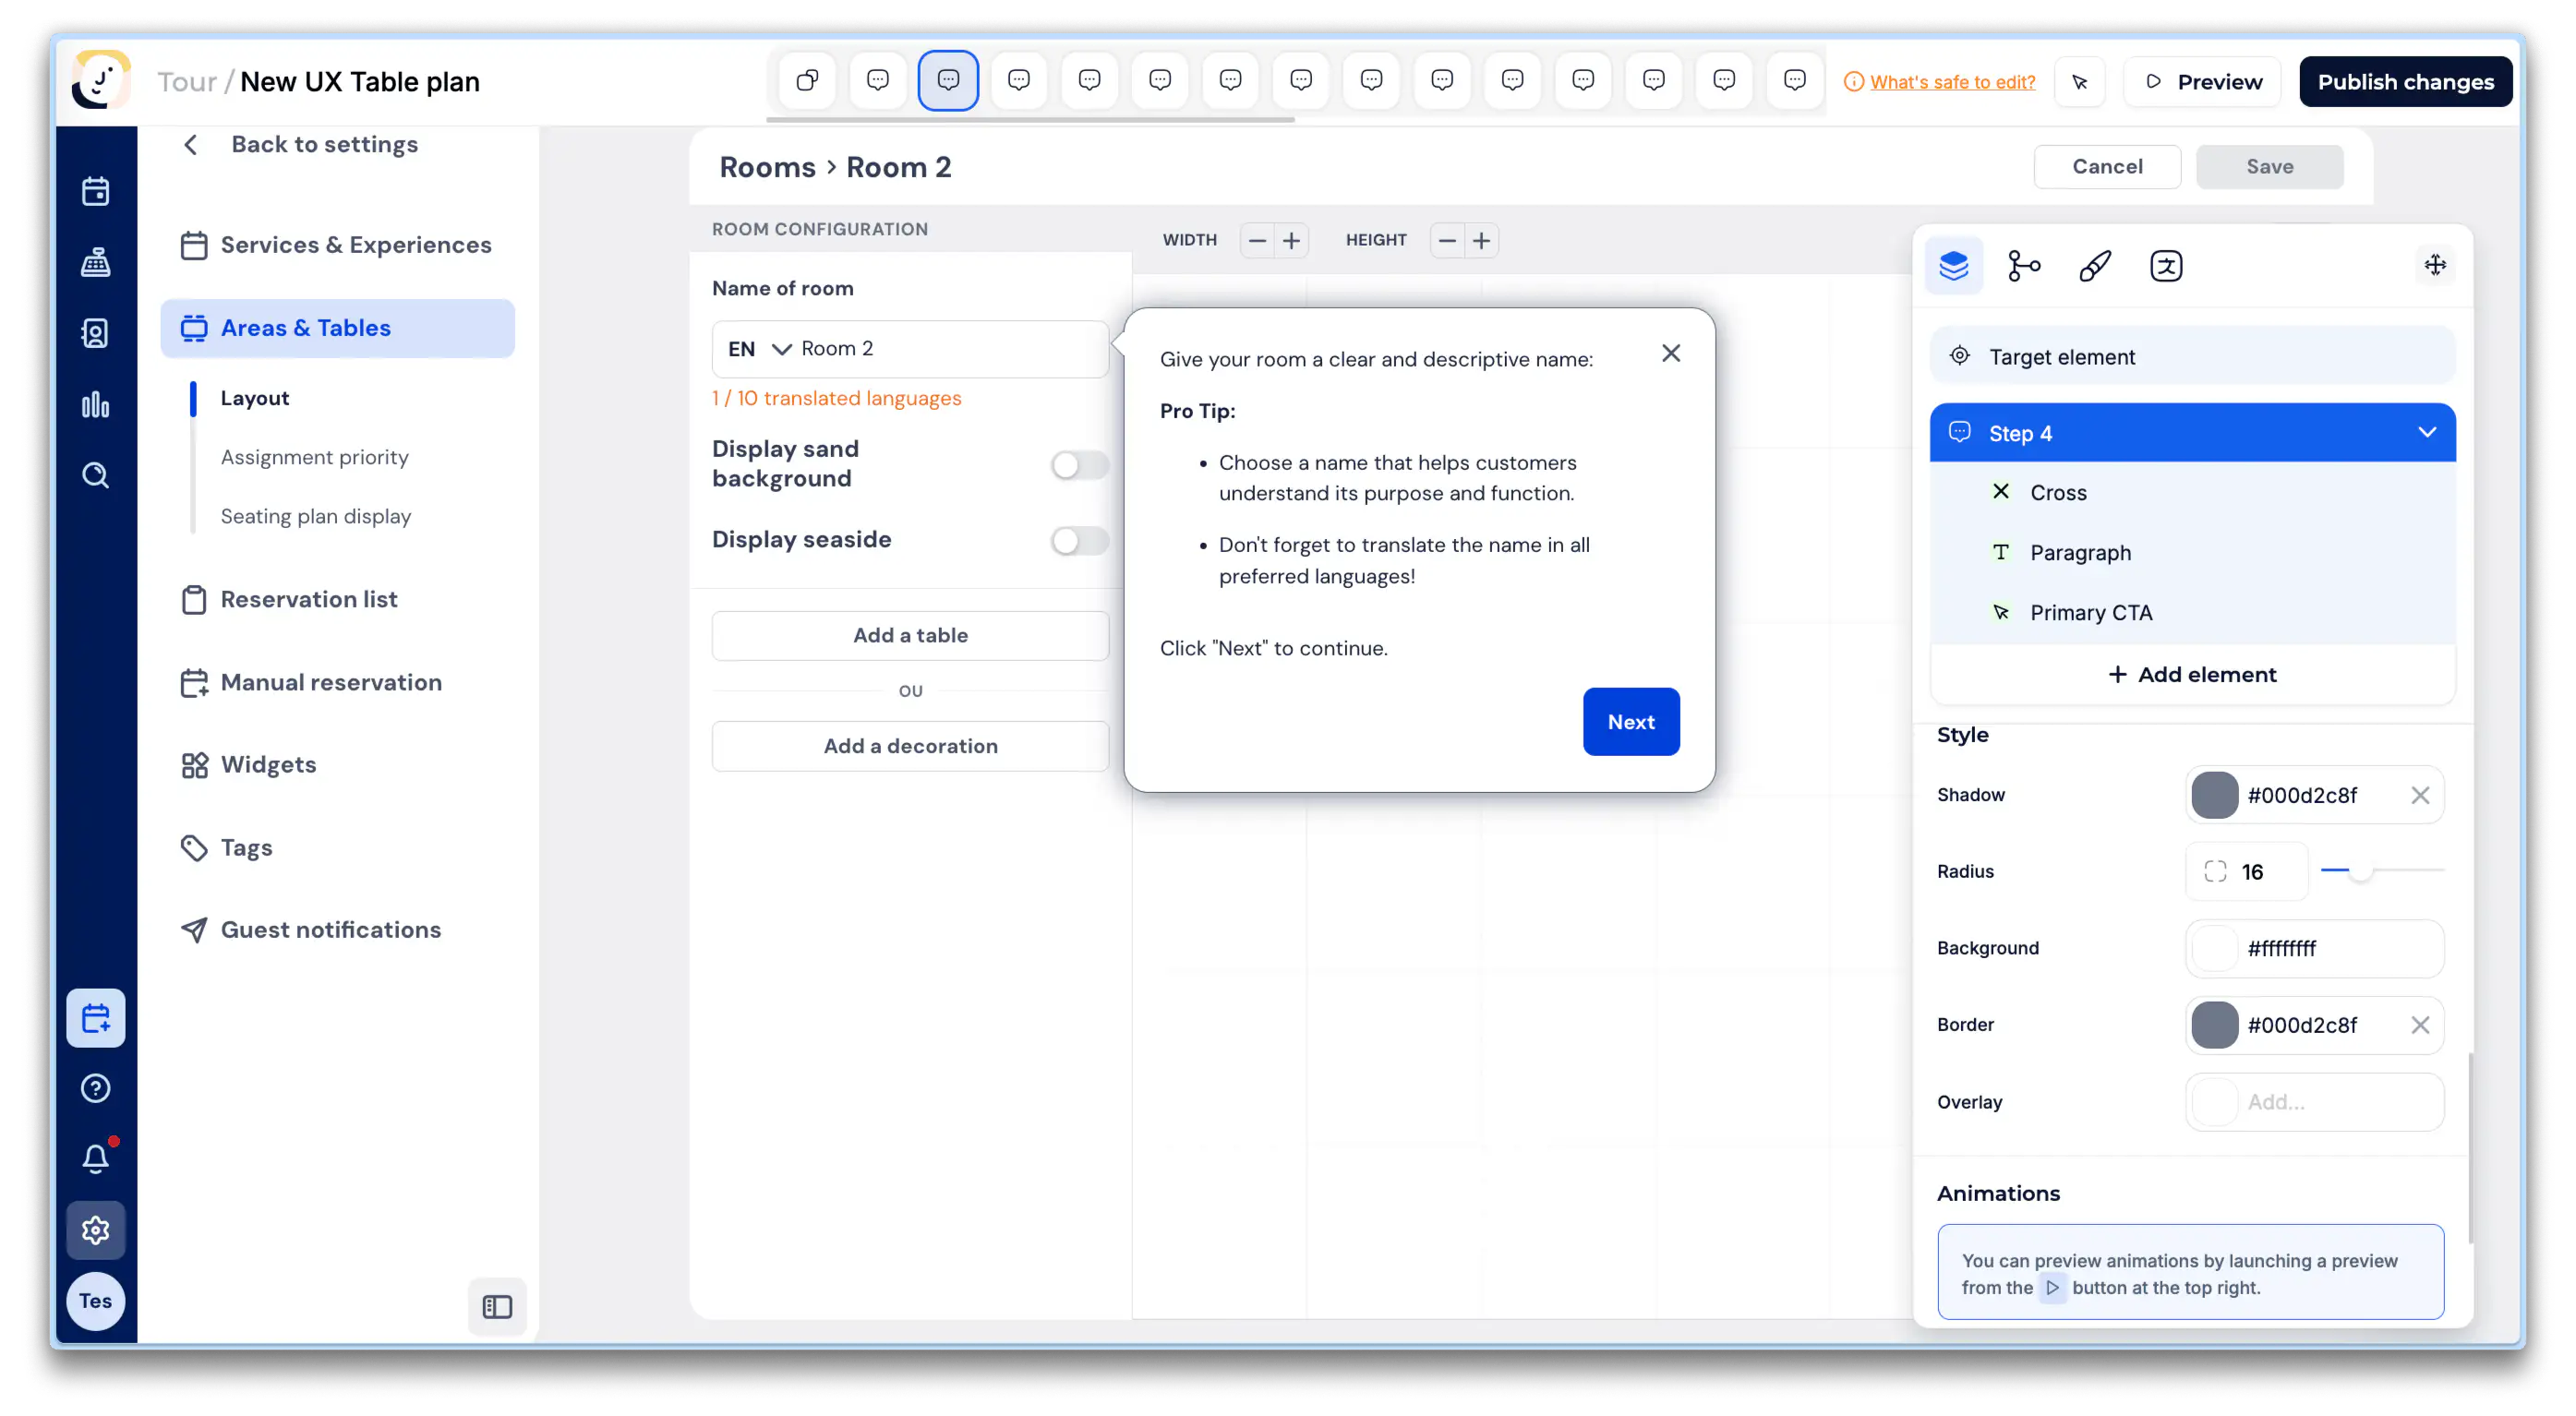Click the Cancel button
Image resolution: width=2576 pixels, height=1416 pixels.
point(2107,167)
